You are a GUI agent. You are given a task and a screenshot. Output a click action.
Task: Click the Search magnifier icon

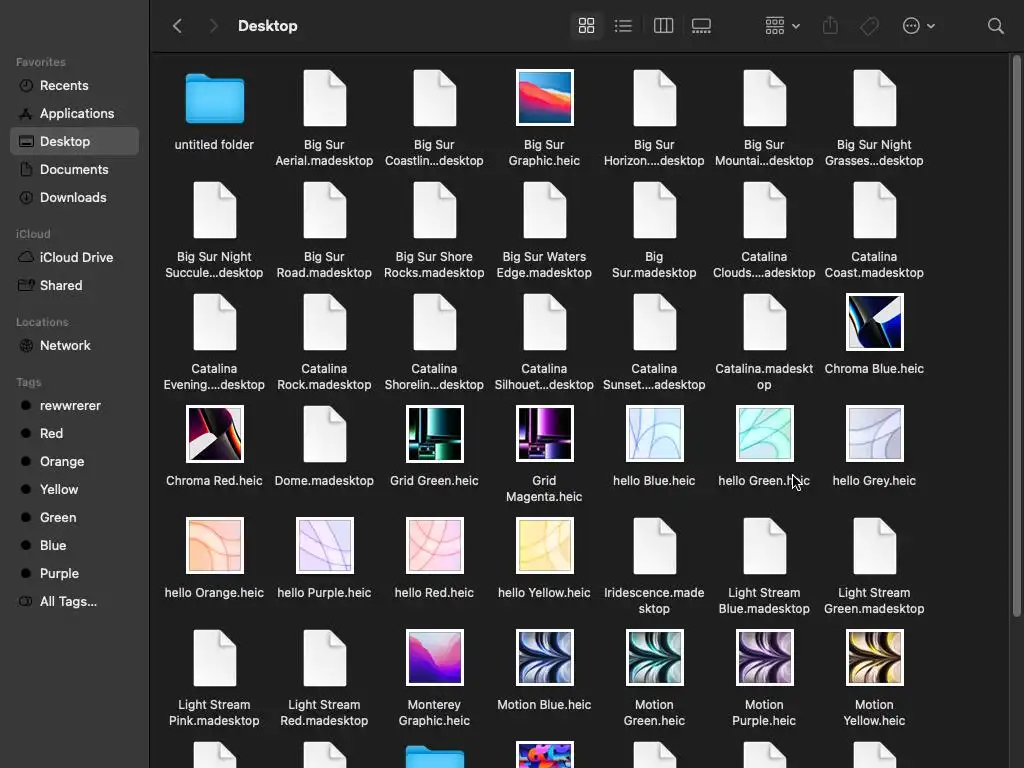pos(995,26)
